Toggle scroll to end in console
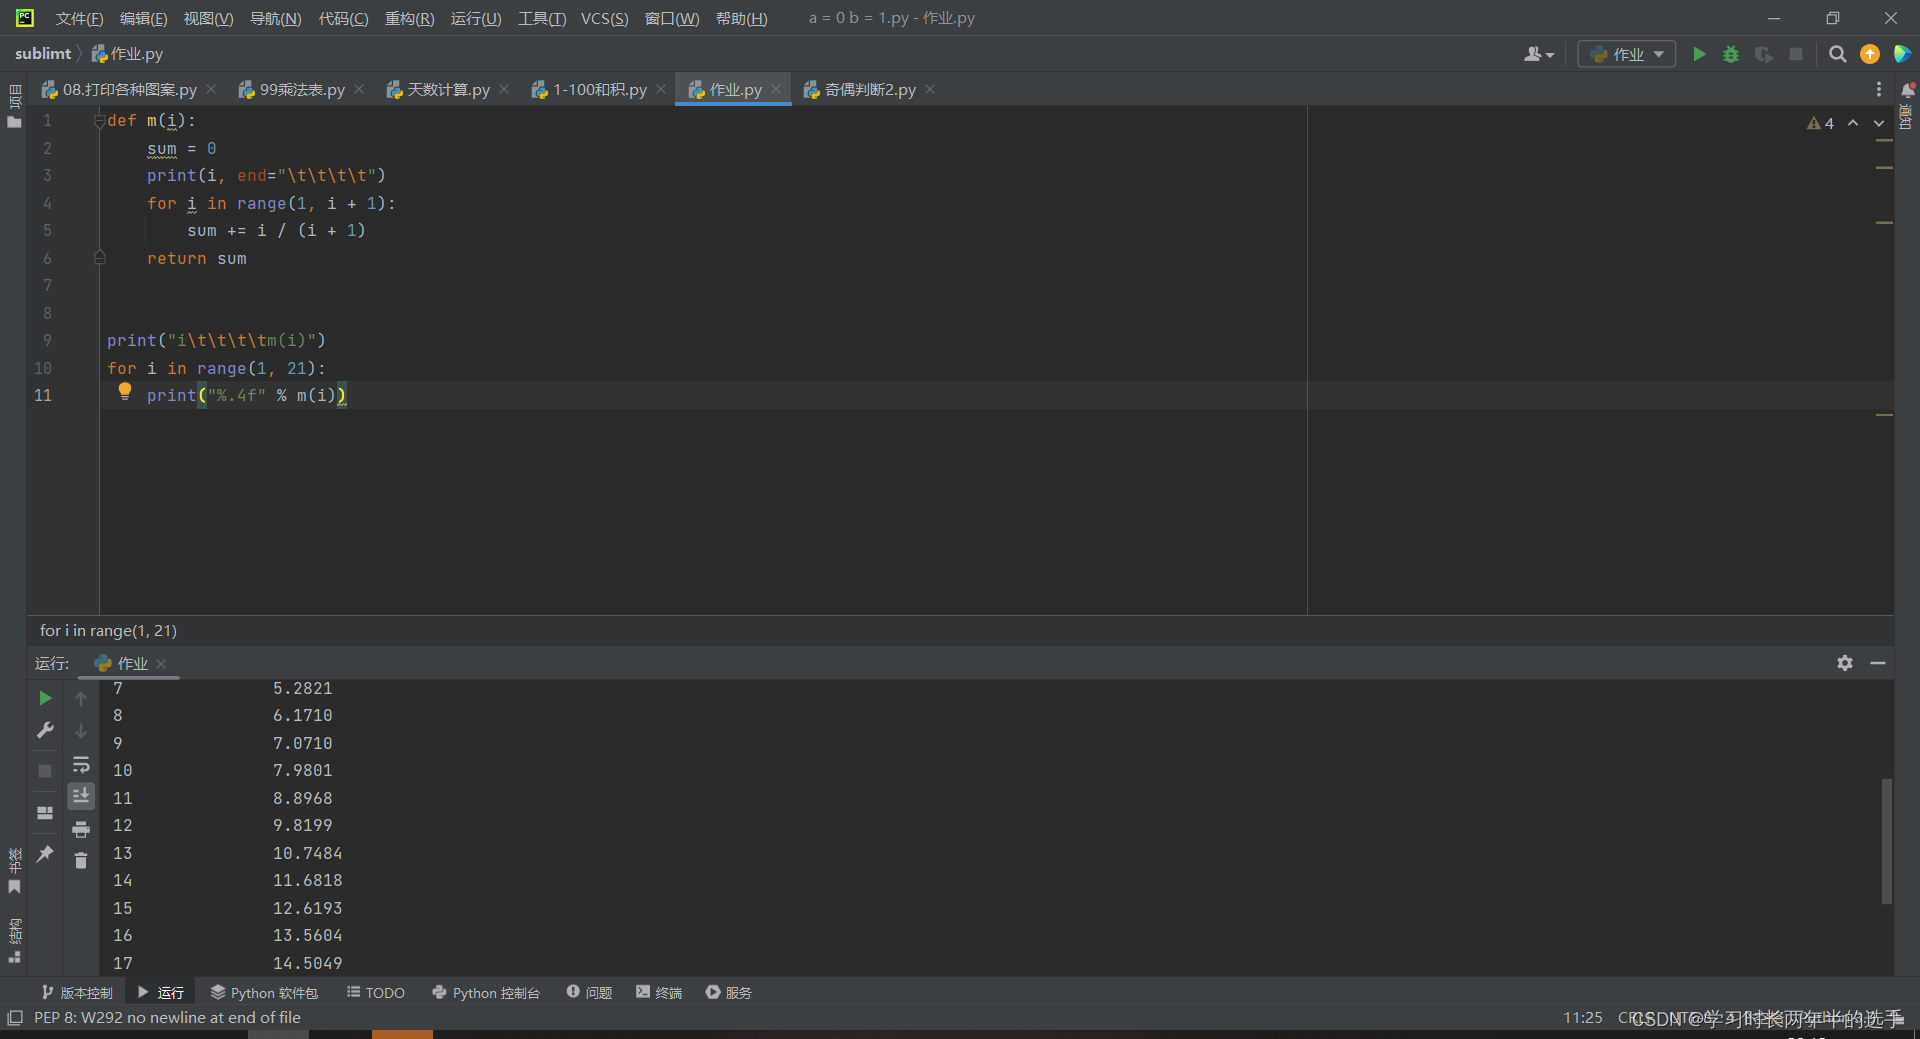Image resolution: width=1920 pixels, height=1039 pixels. point(81,796)
